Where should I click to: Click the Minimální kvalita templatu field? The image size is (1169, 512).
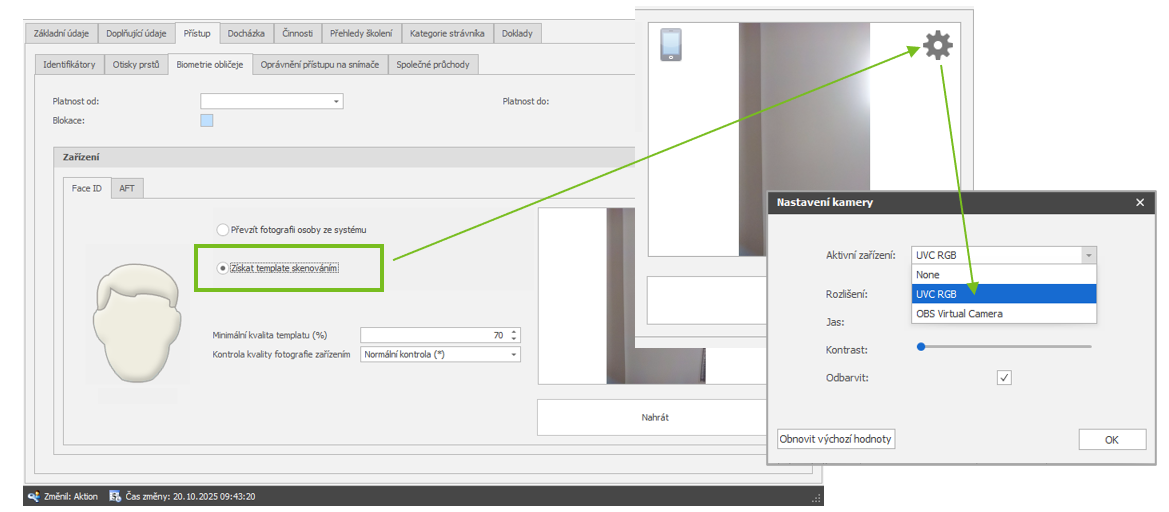(x=434, y=335)
